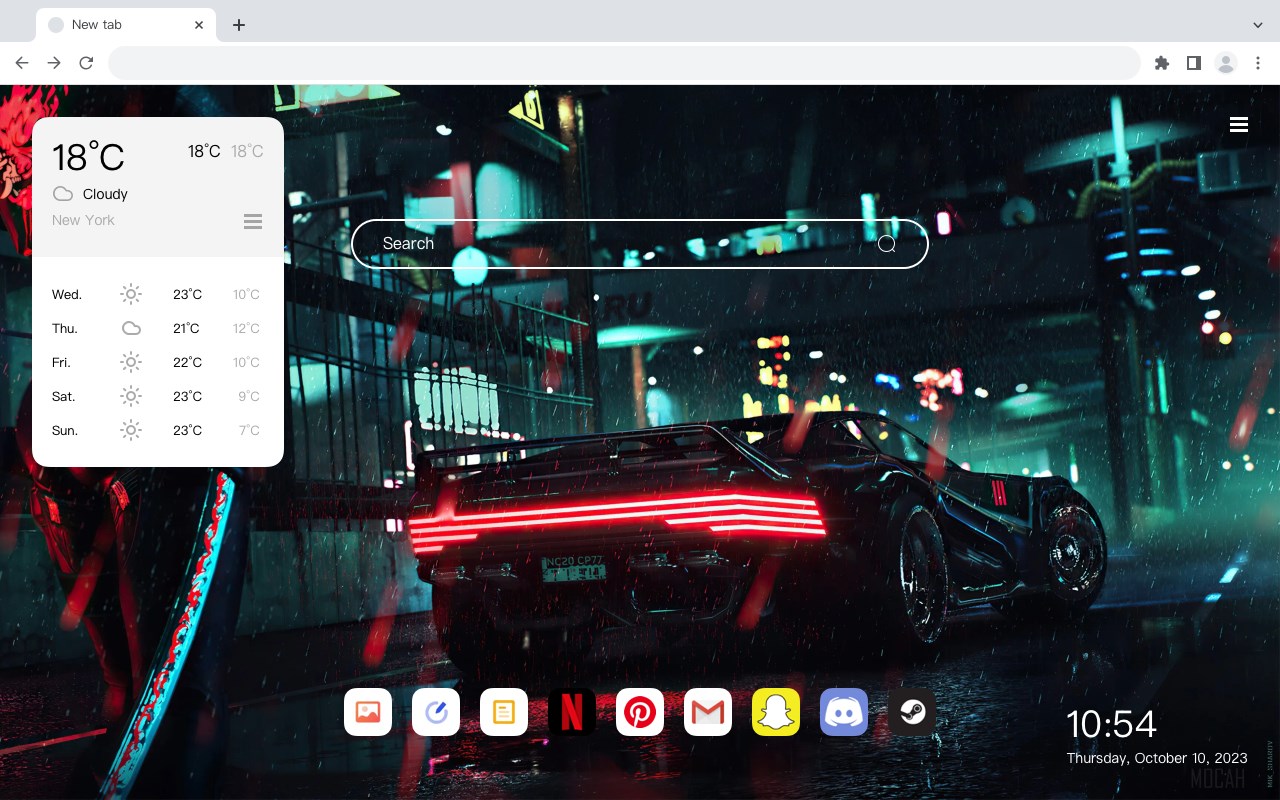Open the profile avatar in toolbar

pyautogui.click(x=1226, y=63)
